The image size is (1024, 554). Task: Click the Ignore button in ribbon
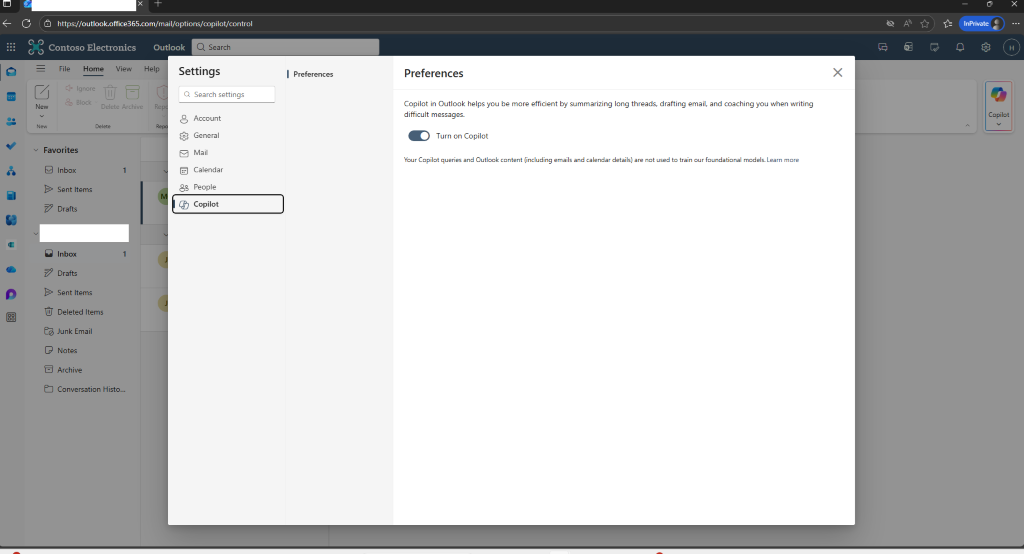pos(80,88)
